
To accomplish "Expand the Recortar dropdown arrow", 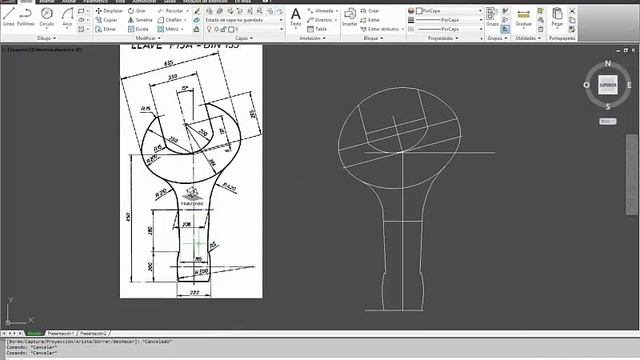I will coord(187,11).
